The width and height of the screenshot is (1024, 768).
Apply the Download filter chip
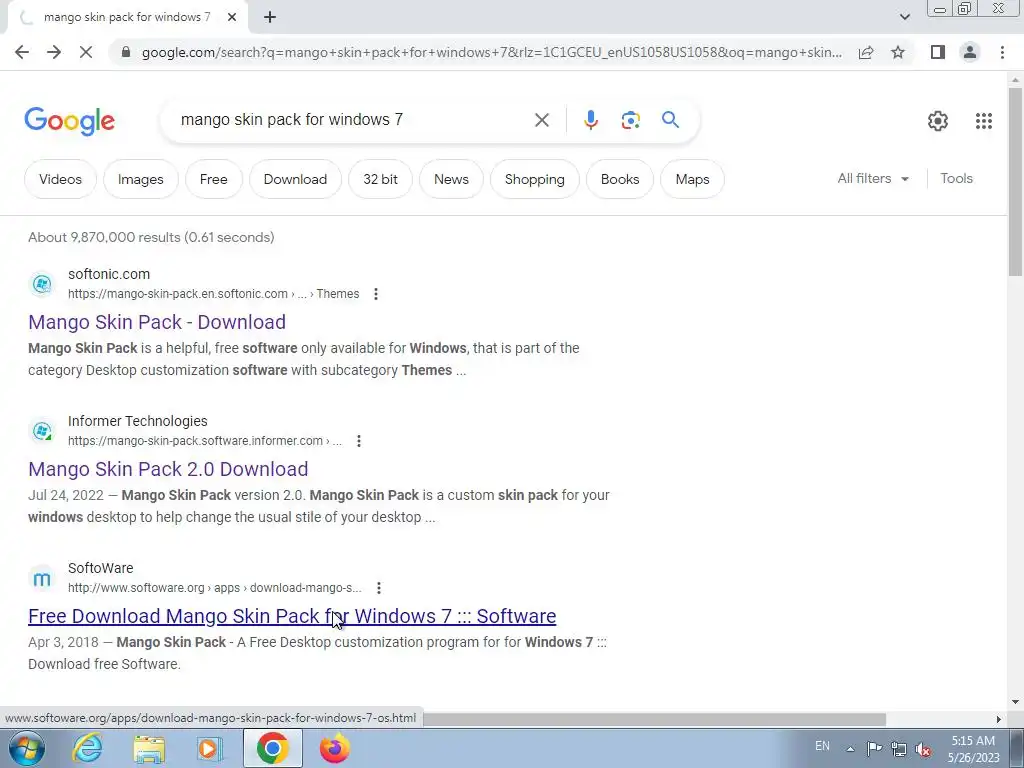295,179
